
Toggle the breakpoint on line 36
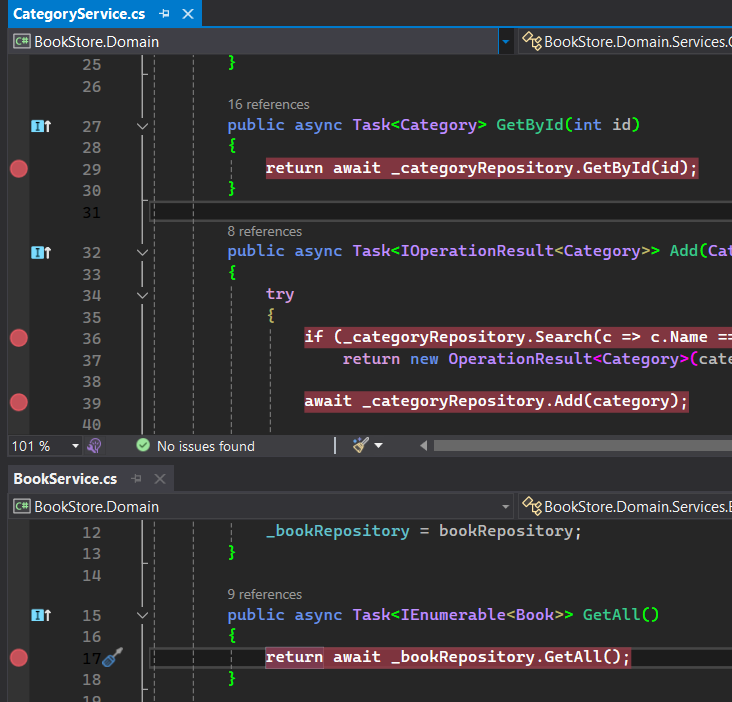coord(18,338)
